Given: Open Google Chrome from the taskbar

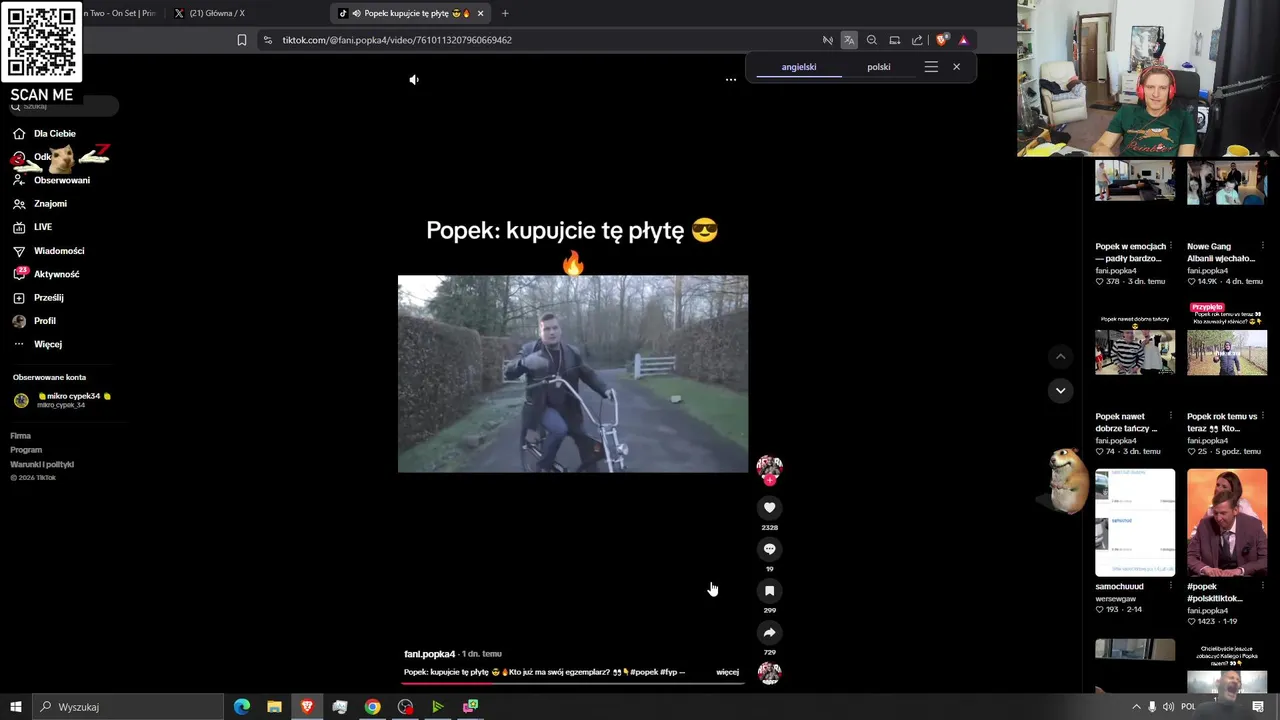Looking at the screenshot, I should 372,707.
